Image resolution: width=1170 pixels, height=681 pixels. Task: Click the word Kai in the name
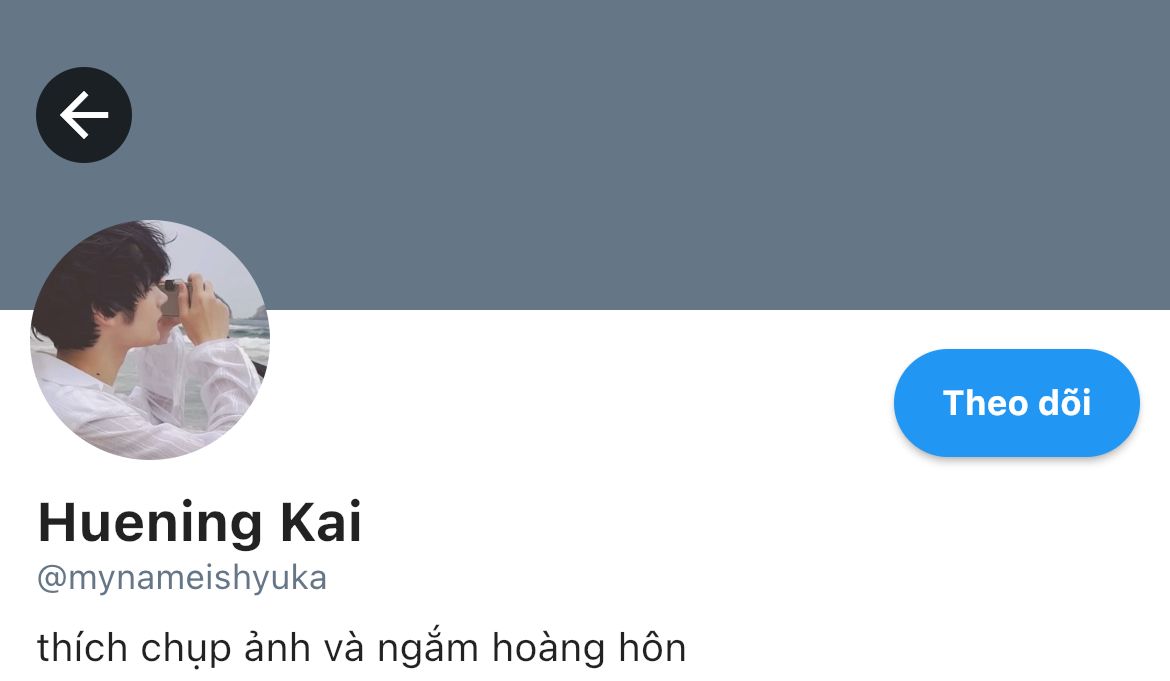322,522
